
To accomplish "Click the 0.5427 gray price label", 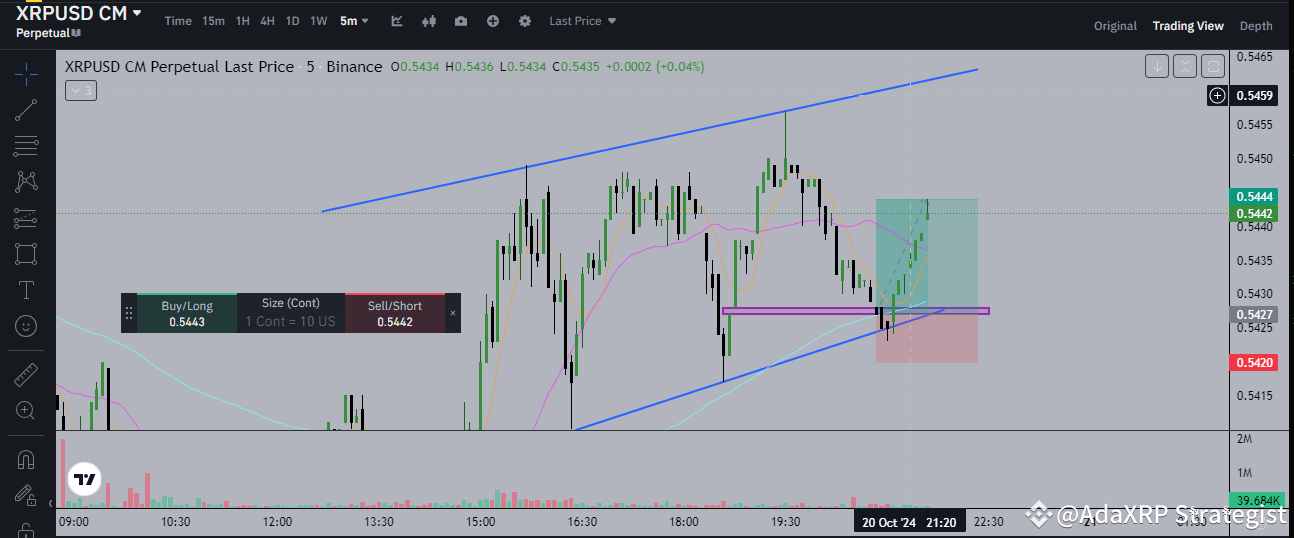I will (1254, 314).
